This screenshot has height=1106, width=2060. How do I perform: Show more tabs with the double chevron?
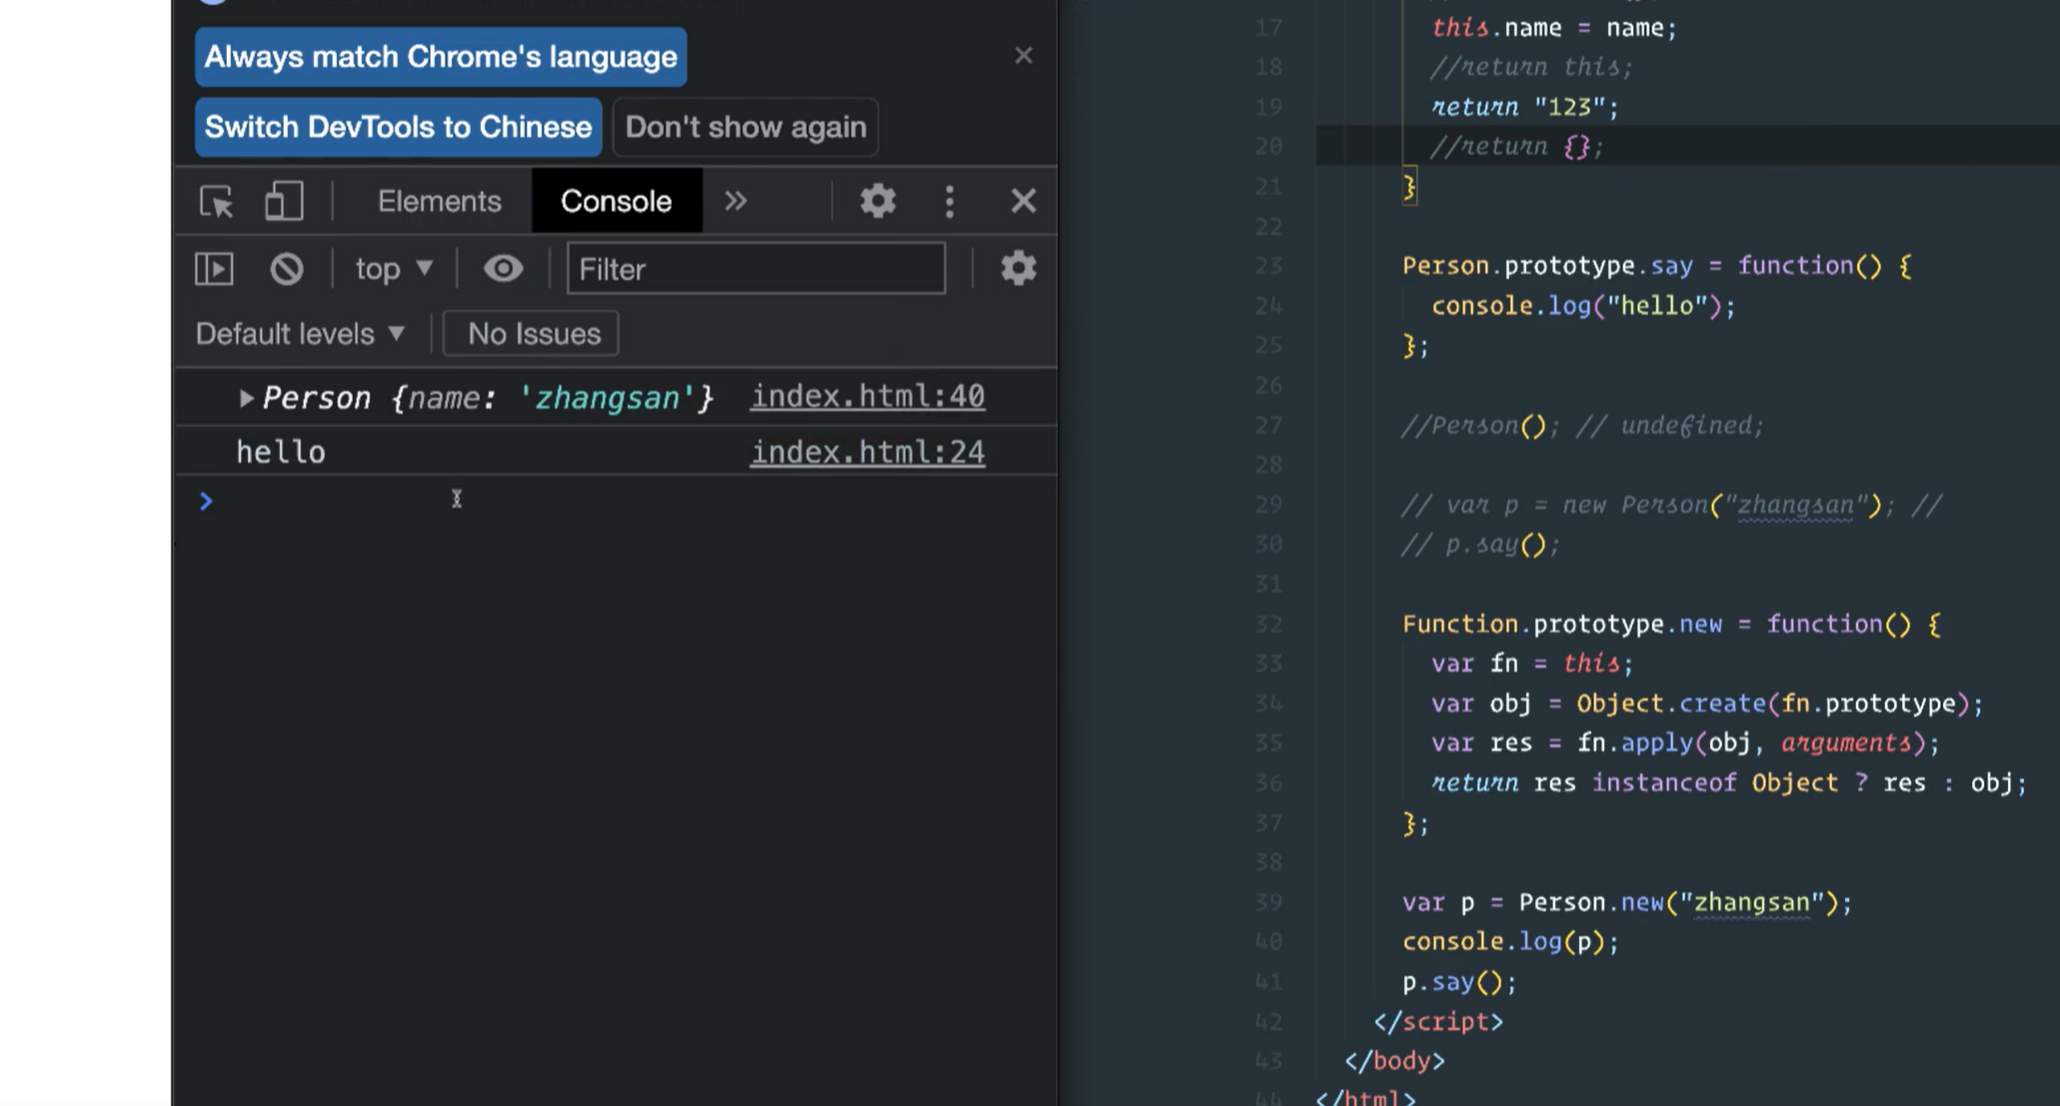pyautogui.click(x=735, y=202)
